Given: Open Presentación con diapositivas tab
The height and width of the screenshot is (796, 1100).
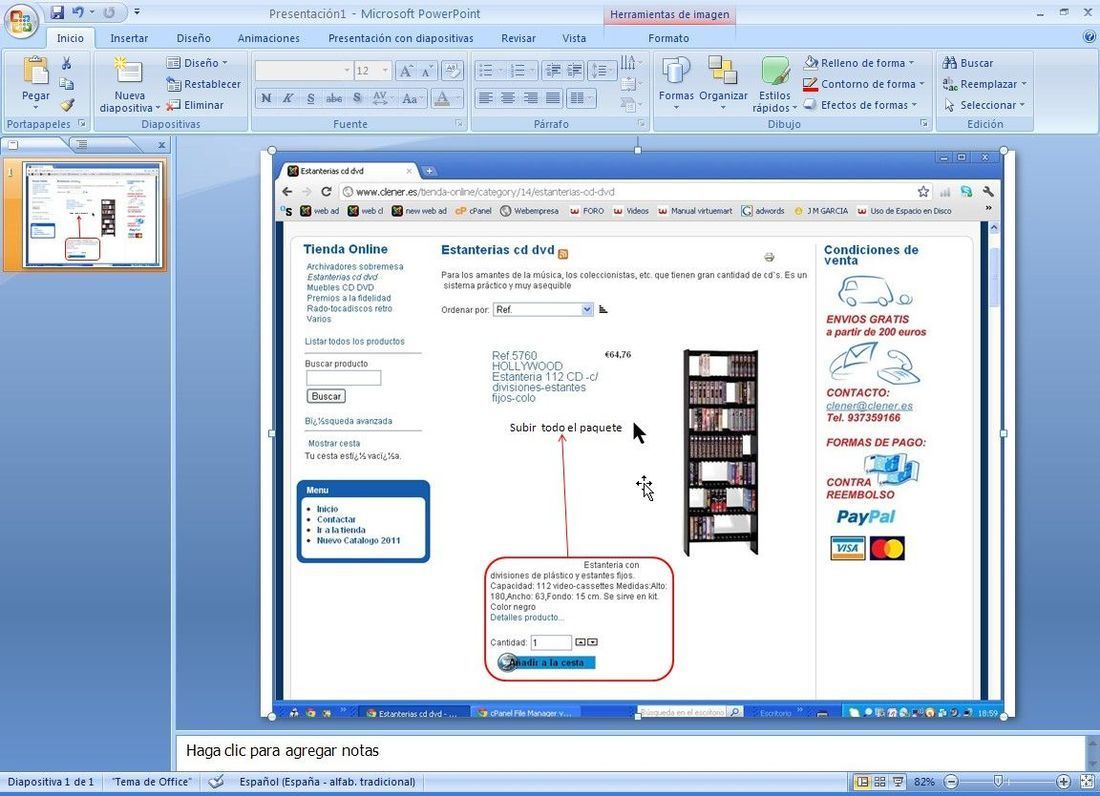Looking at the screenshot, I should tap(401, 39).
